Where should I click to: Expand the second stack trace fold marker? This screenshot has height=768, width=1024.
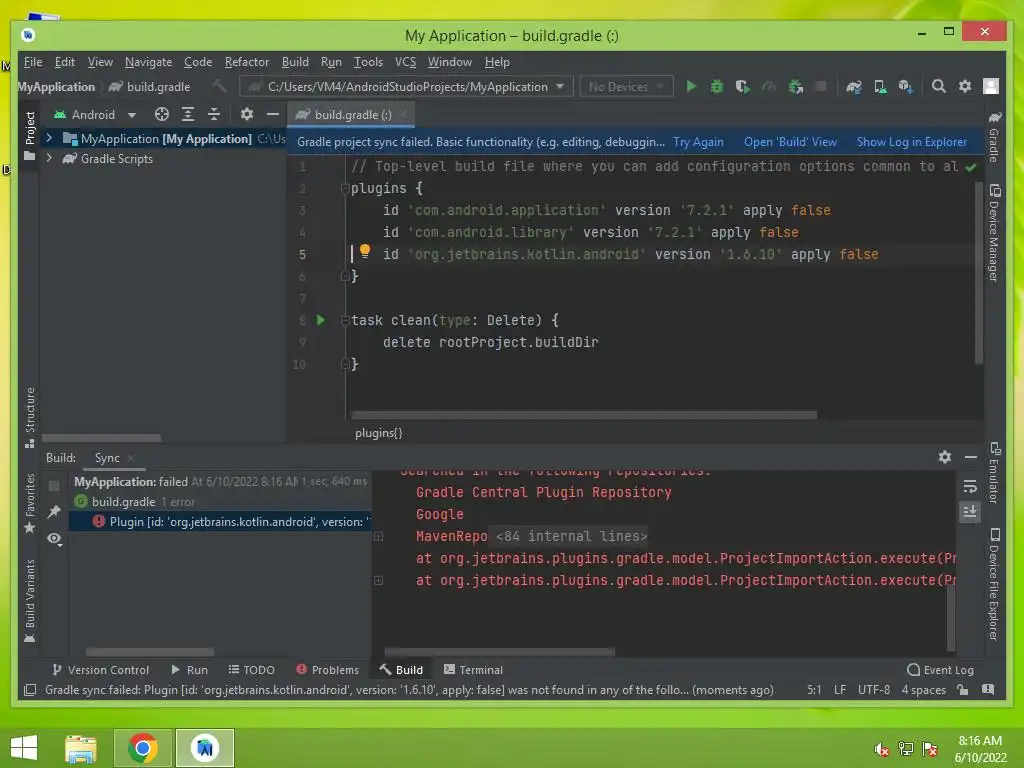pos(378,580)
